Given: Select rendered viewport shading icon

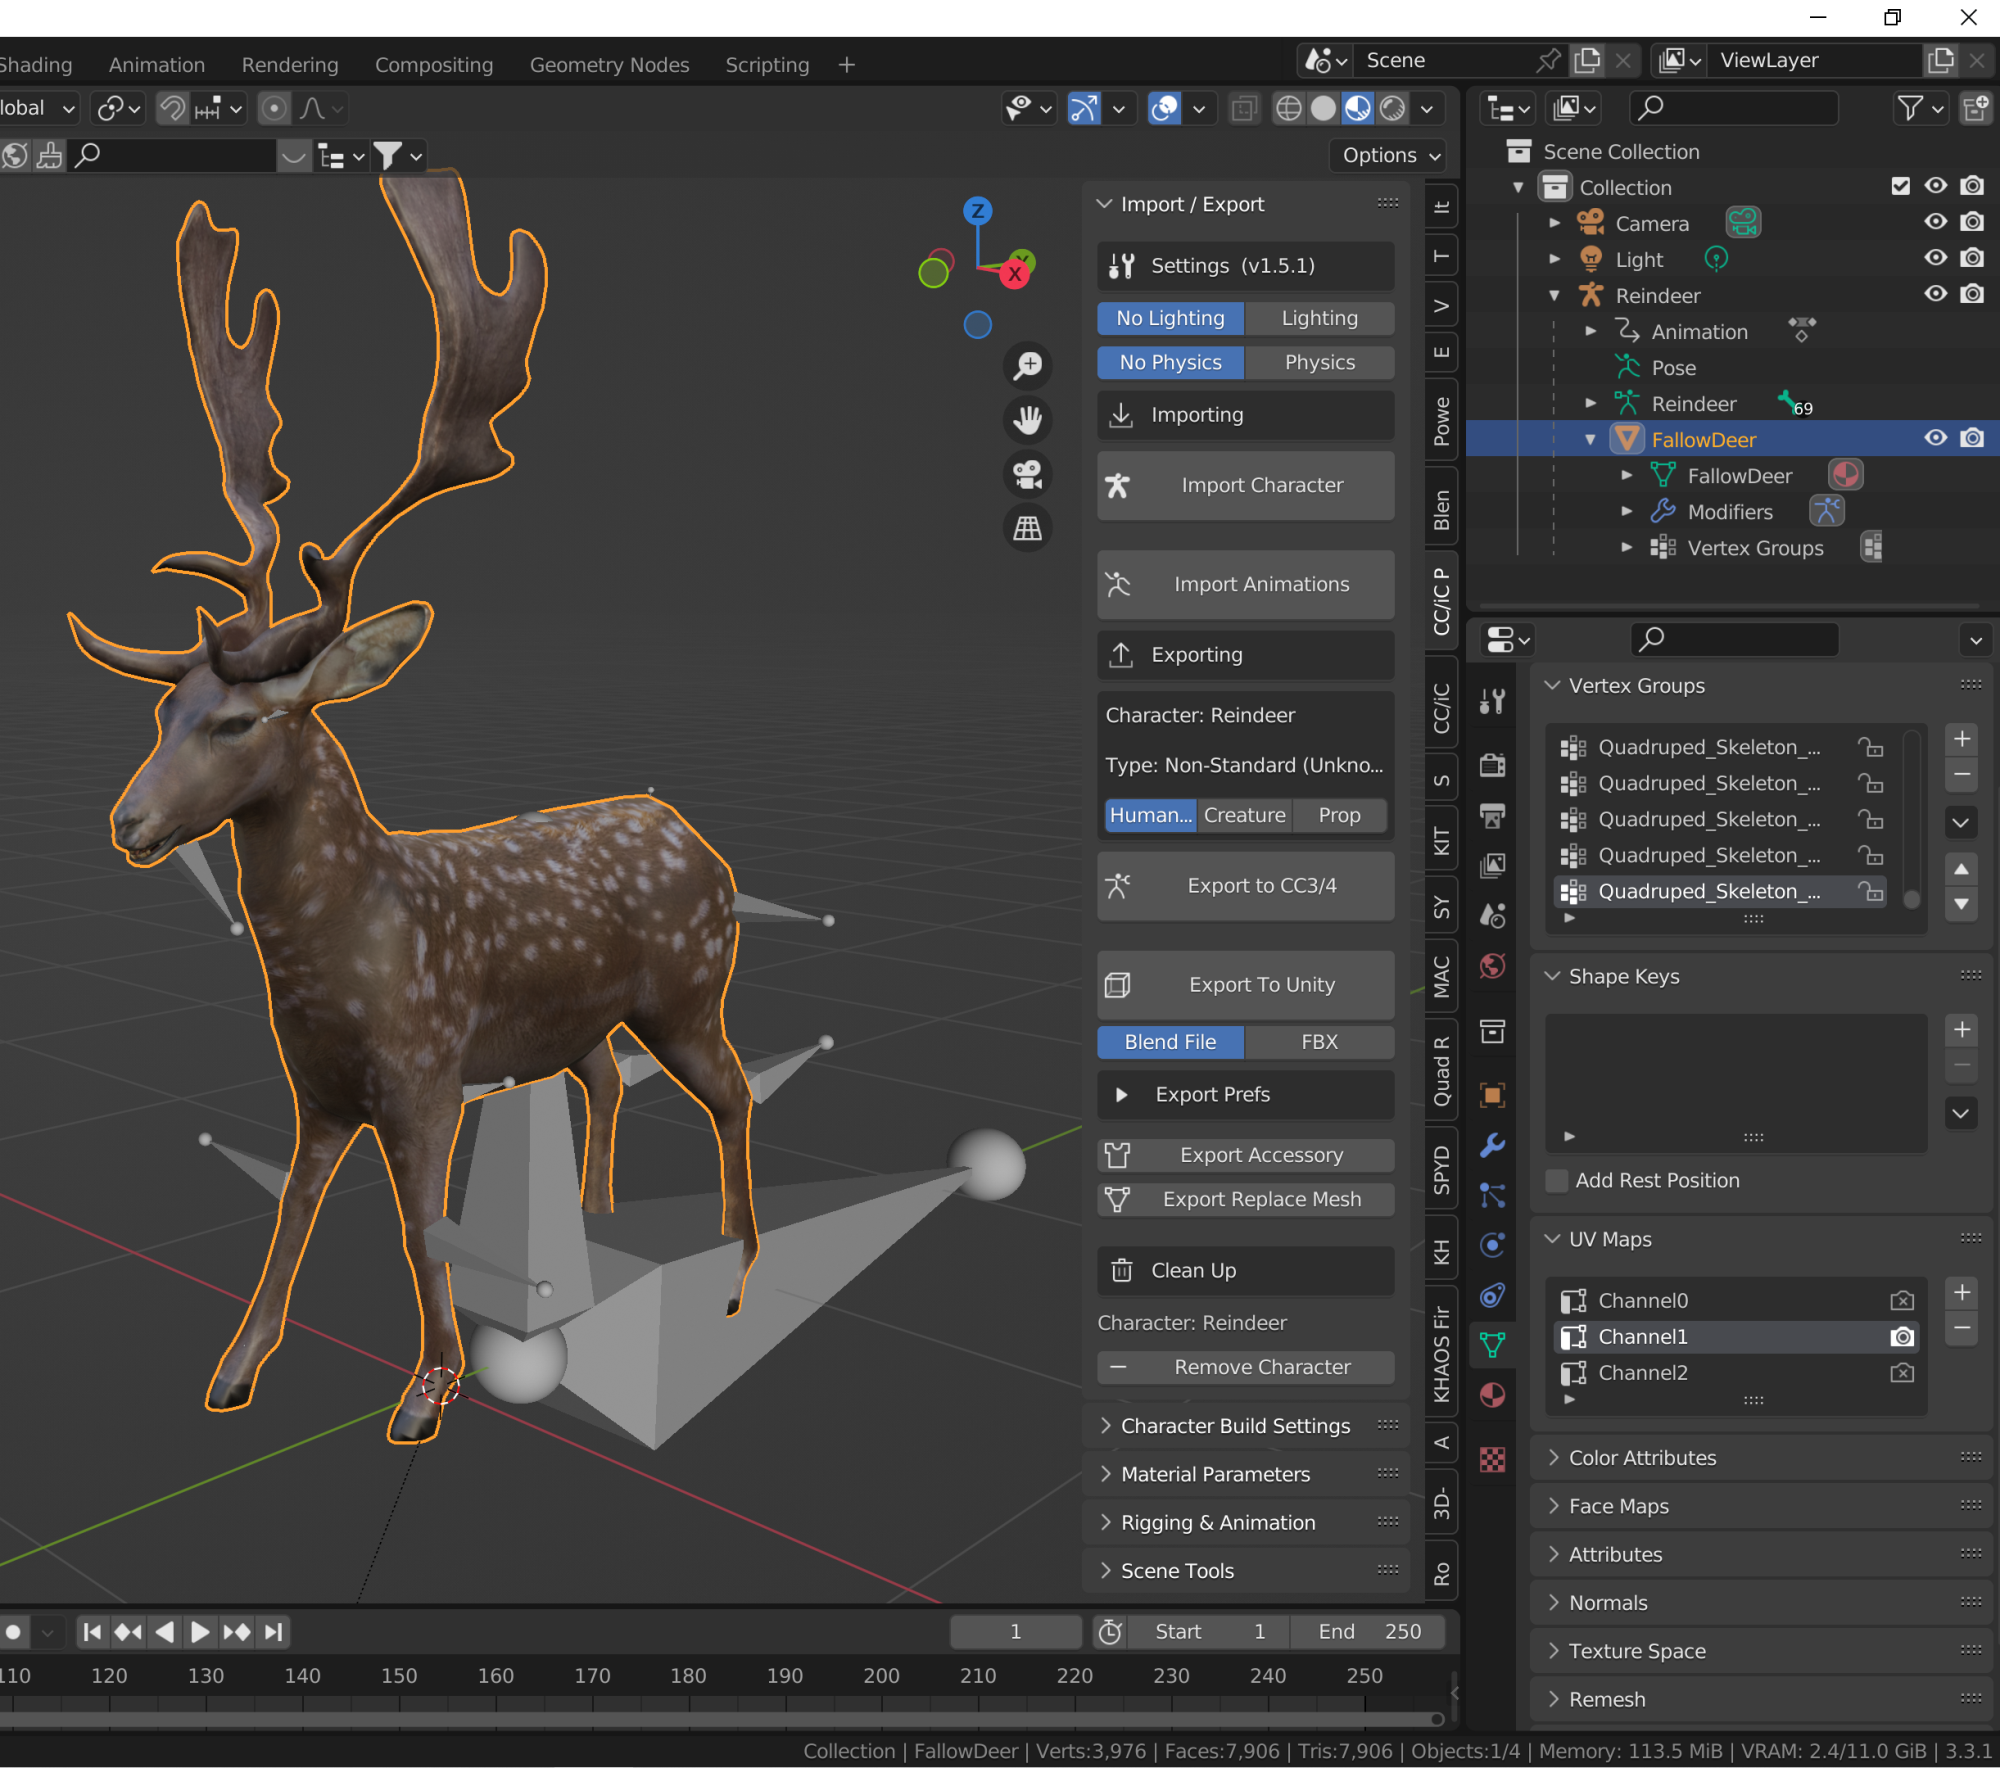Looking at the screenshot, I should (1392, 108).
